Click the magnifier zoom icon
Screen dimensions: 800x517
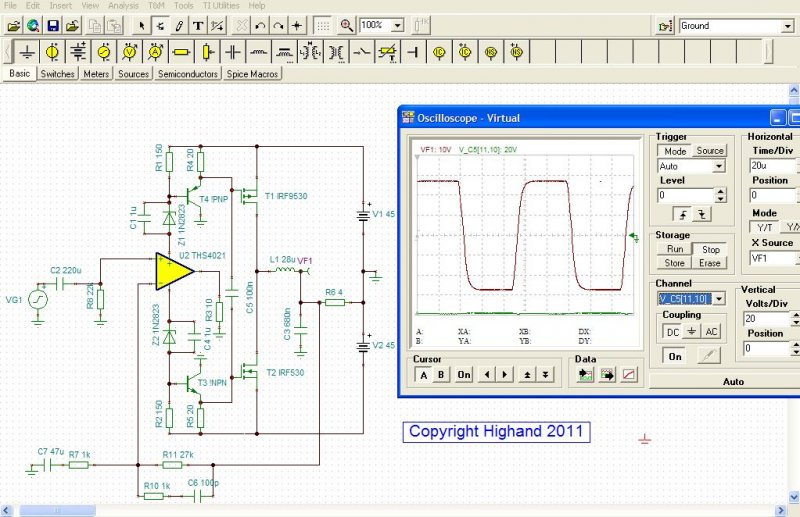tap(346, 26)
